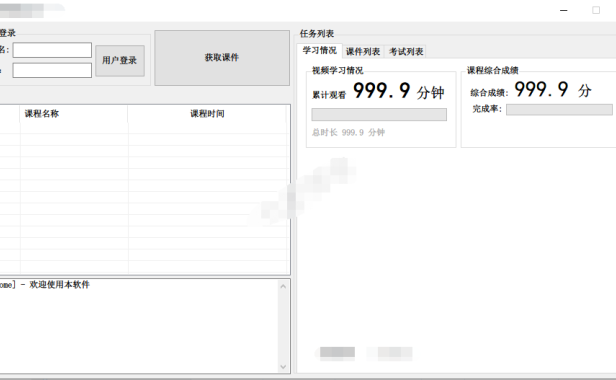Click the 获取课件 button
Image resolution: width=616 pixels, height=380 pixels.
pos(222,58)
